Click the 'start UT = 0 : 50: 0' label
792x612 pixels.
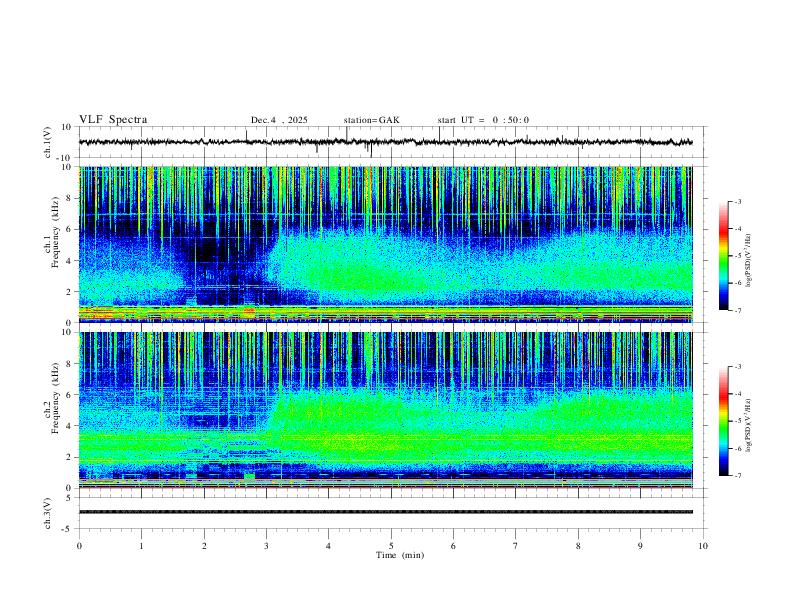(x=483, y=120)
